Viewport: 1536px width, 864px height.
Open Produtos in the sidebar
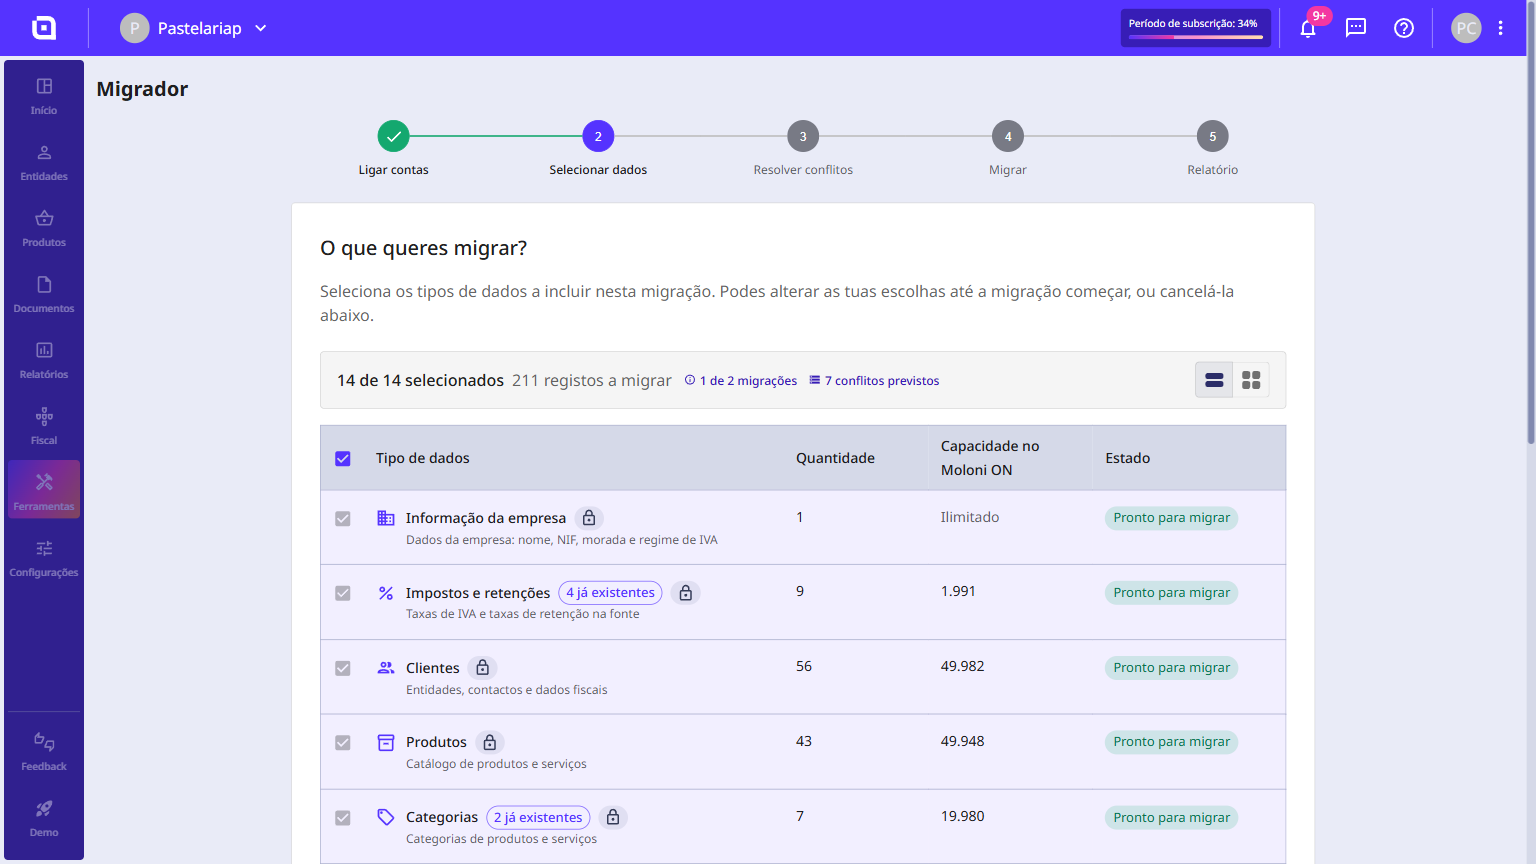click(44, 228)
